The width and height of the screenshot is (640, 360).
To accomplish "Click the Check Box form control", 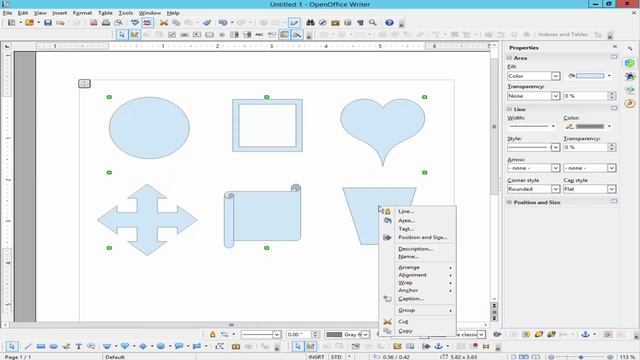I will pyautogui.click(x=172, y=35).
